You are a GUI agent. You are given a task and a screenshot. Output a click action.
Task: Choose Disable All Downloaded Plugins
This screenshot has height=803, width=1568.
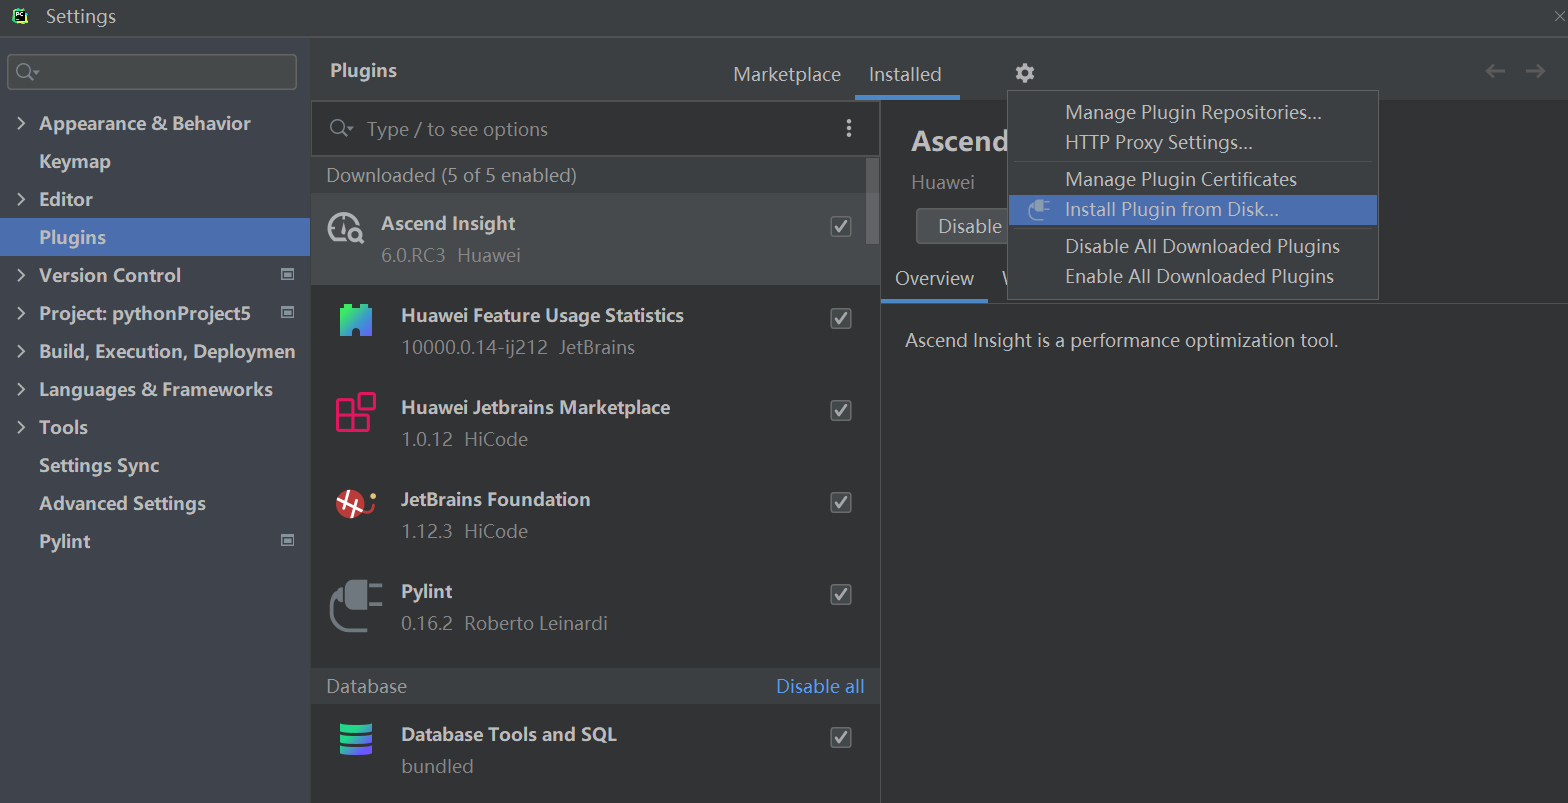point(1192,246)
